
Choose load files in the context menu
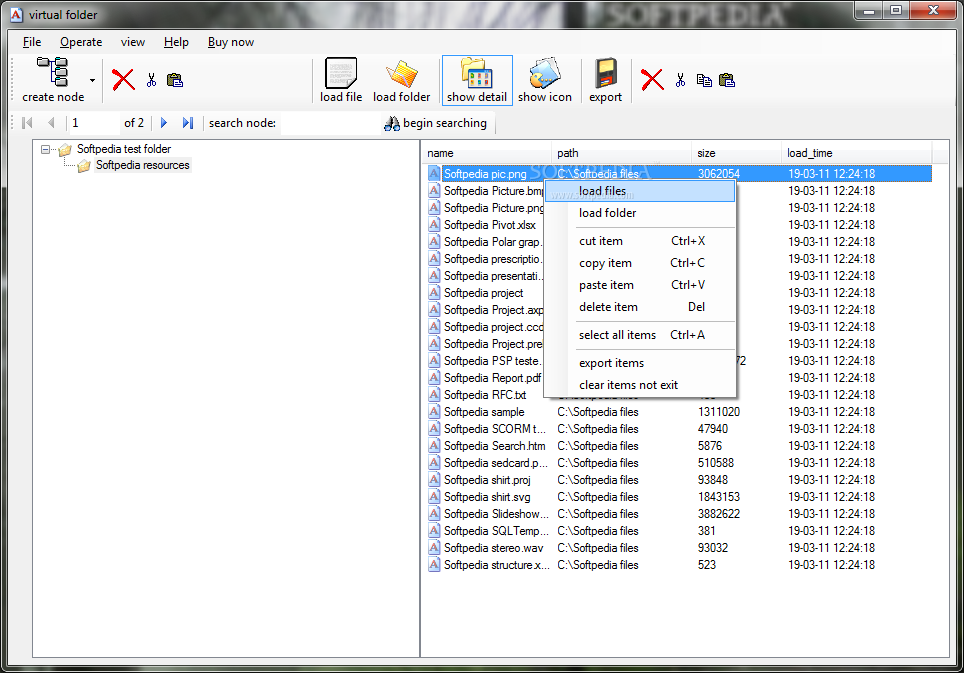coord(640,191)
